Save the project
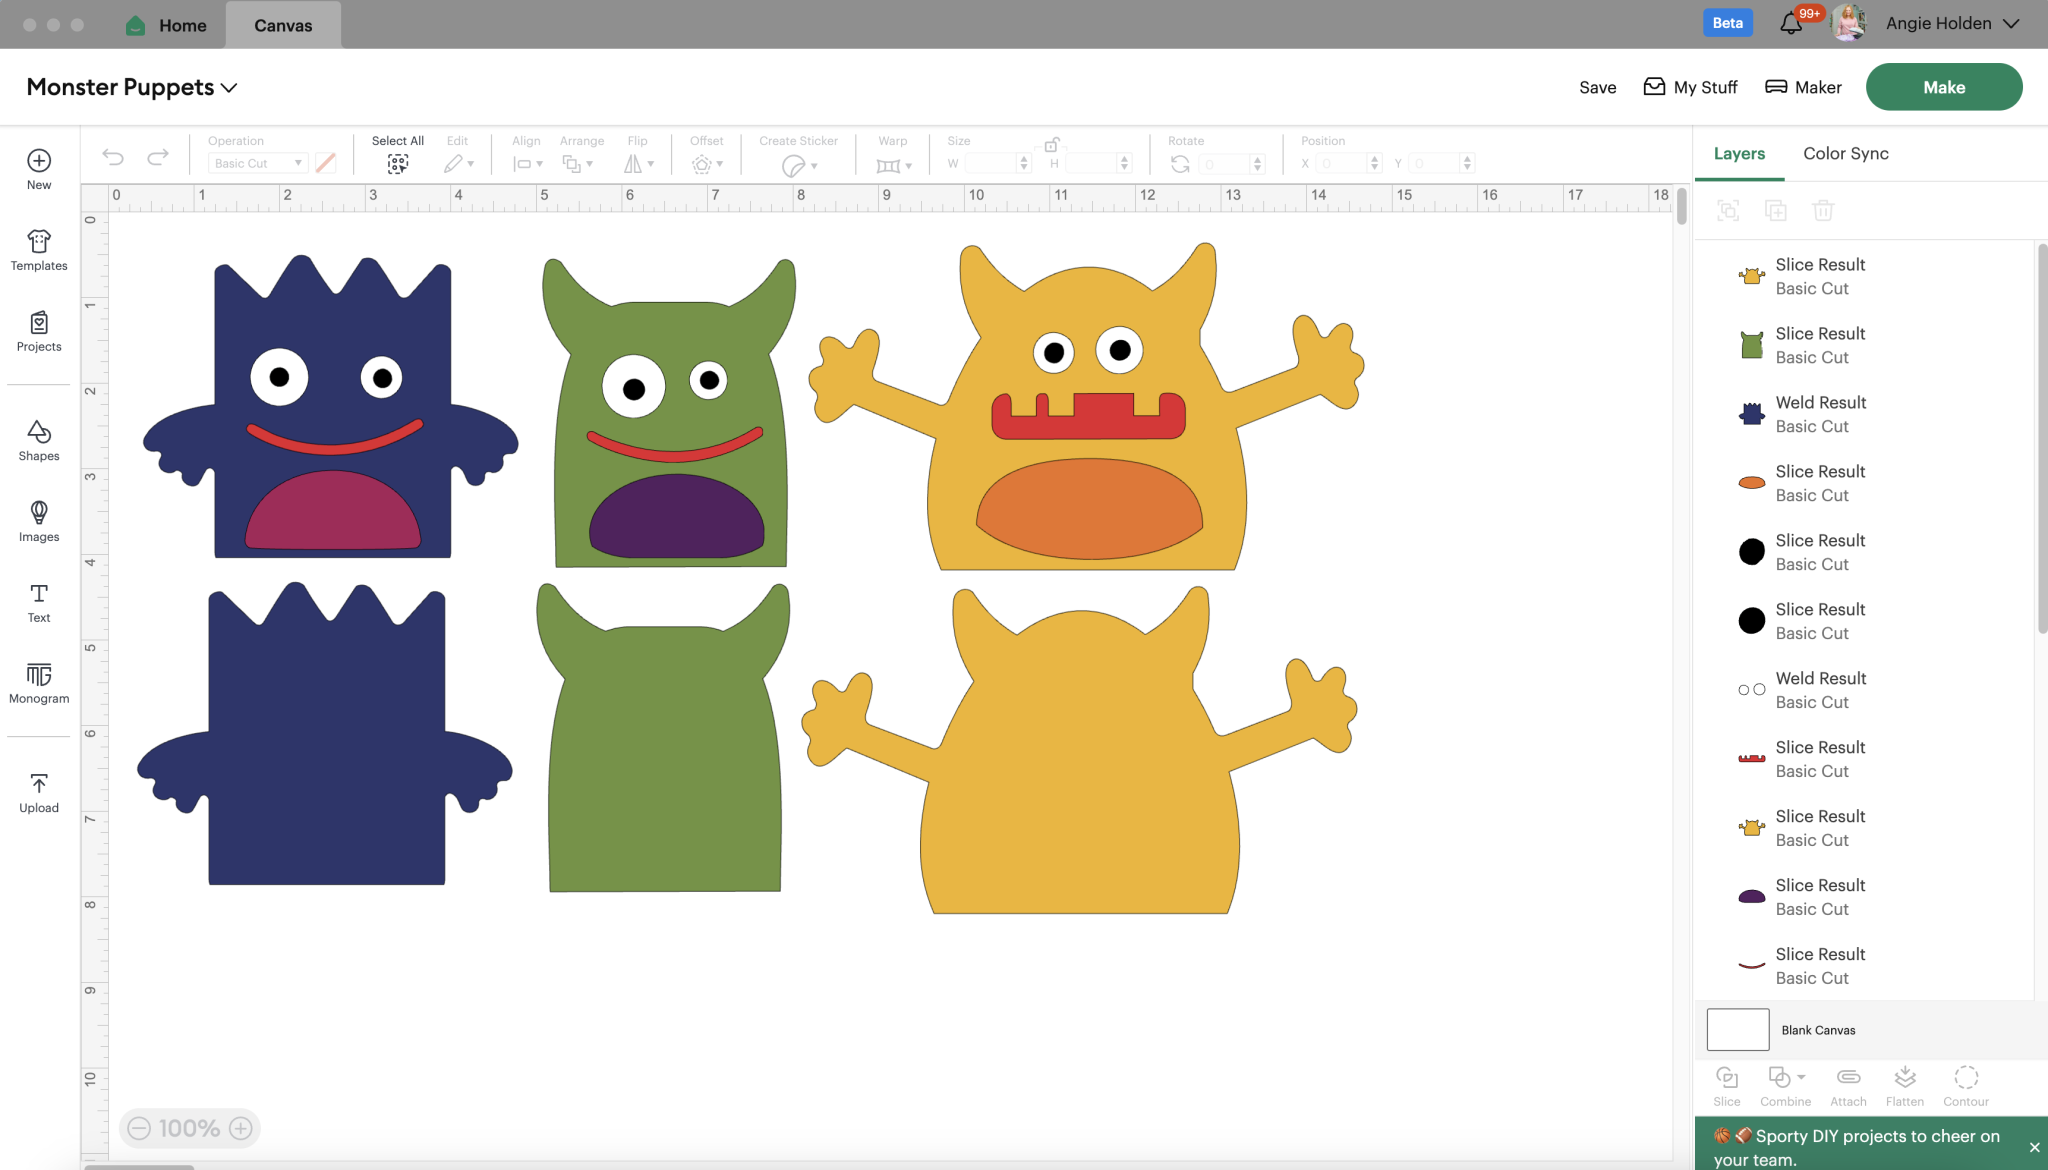Screen dimensions: 2048x1170 [x=1597, y=87]
